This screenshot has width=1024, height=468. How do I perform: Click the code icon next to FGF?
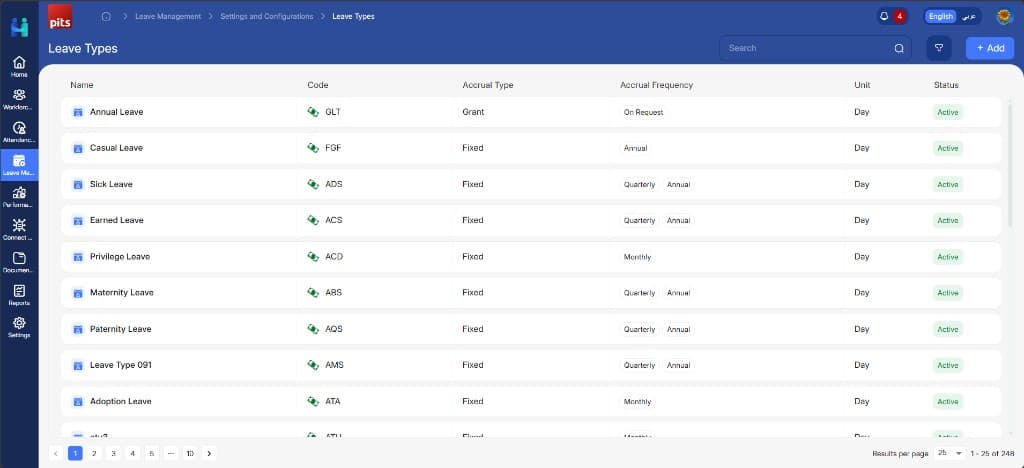(313, 148)
